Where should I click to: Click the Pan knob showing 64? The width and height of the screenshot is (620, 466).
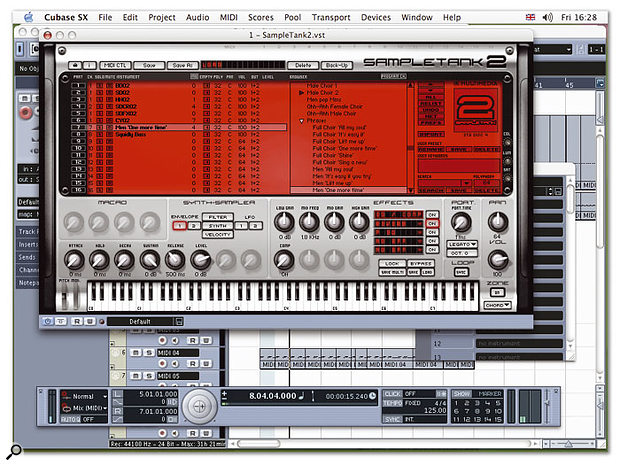click(497, 222)
